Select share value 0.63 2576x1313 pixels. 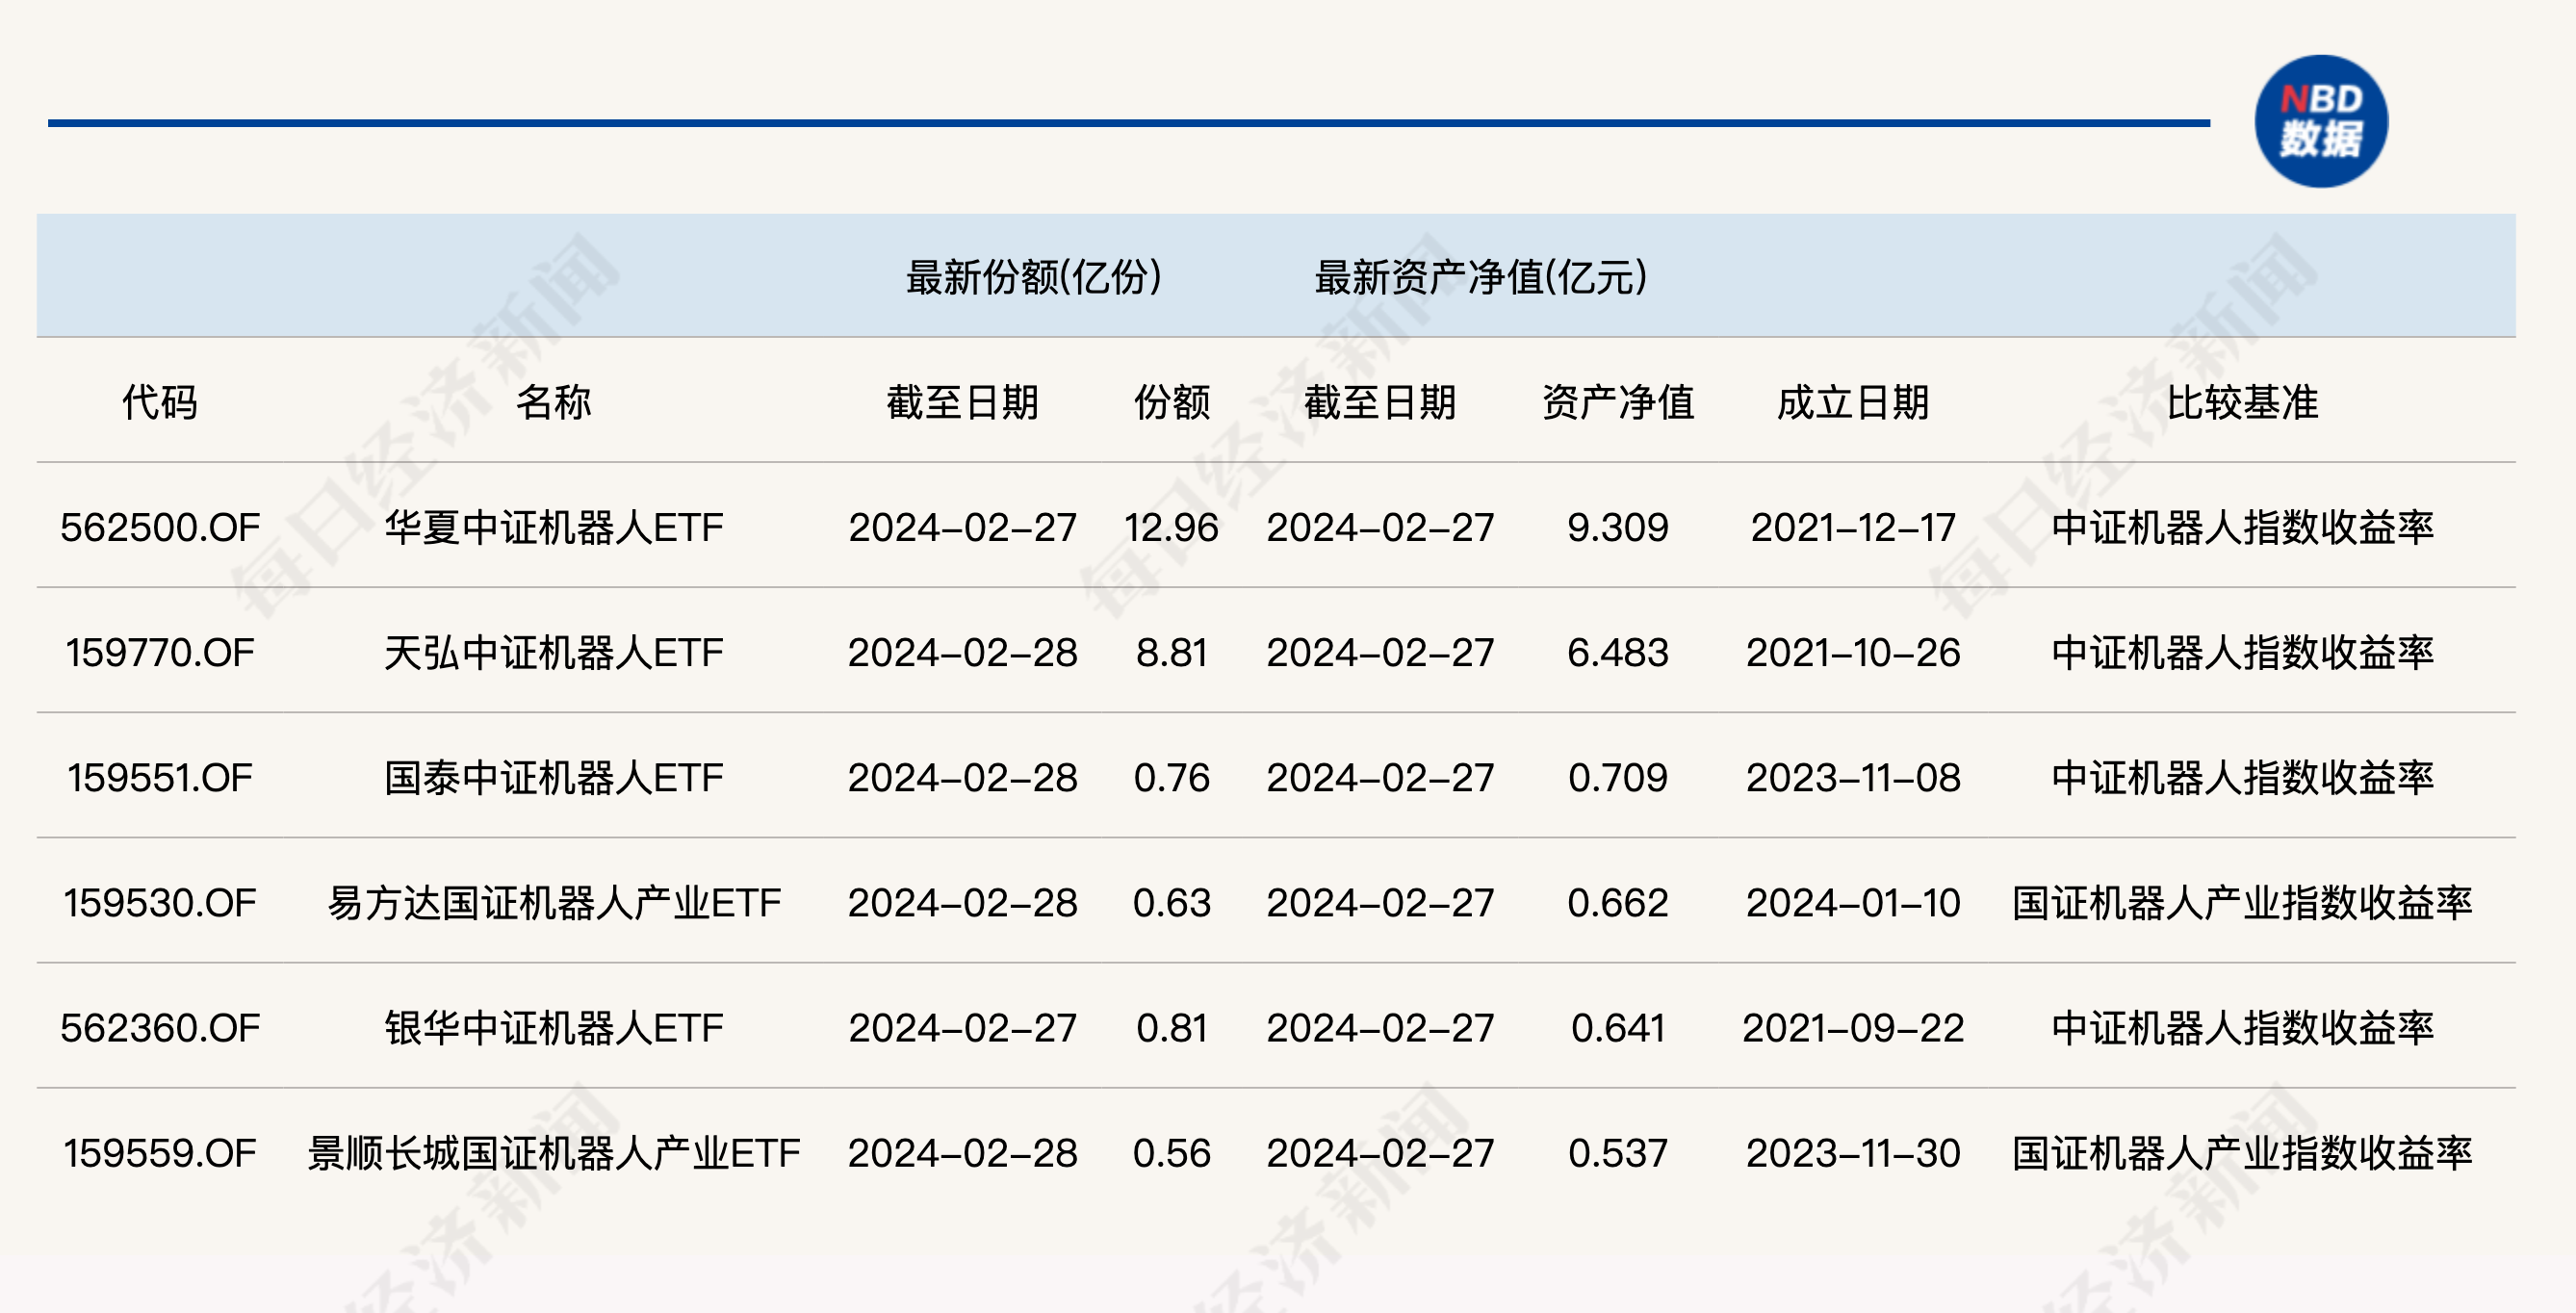1172,902
